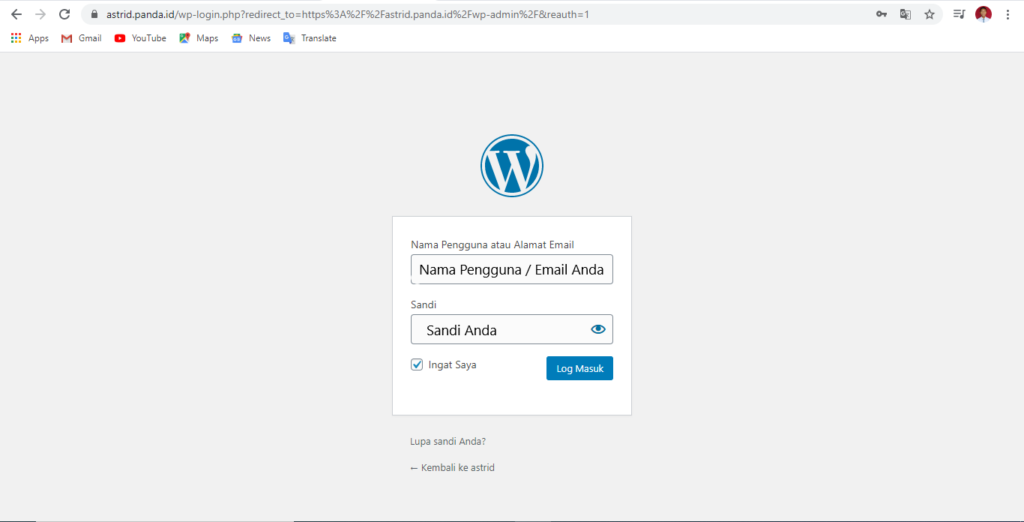Screen dimensions: 1024x522
Task: Click the WordPress logo
Action: tap(512, 166)
